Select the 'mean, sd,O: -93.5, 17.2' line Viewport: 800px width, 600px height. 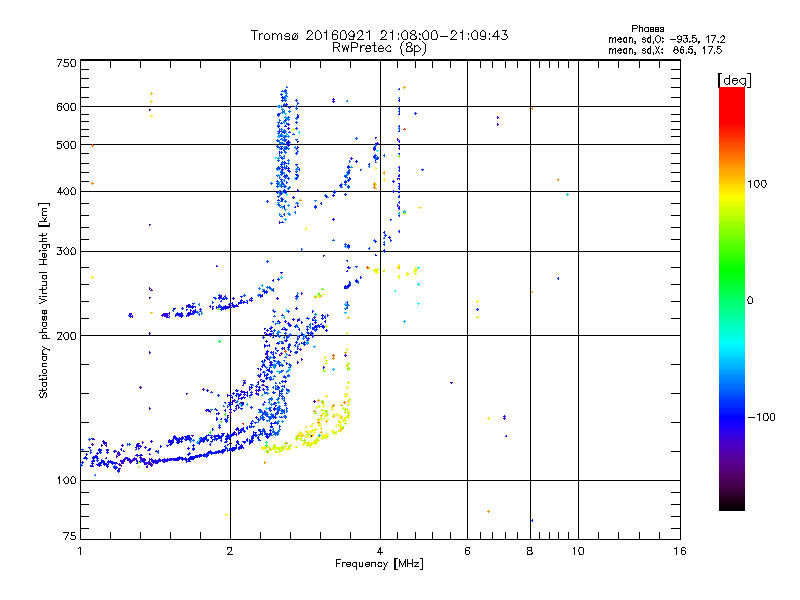click(666, 39)
